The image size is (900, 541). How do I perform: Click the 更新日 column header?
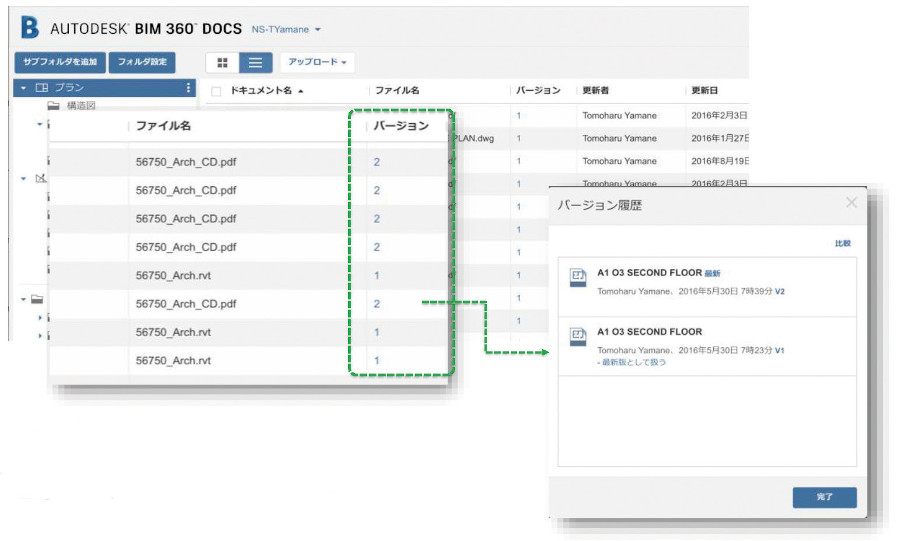[704, 90]
